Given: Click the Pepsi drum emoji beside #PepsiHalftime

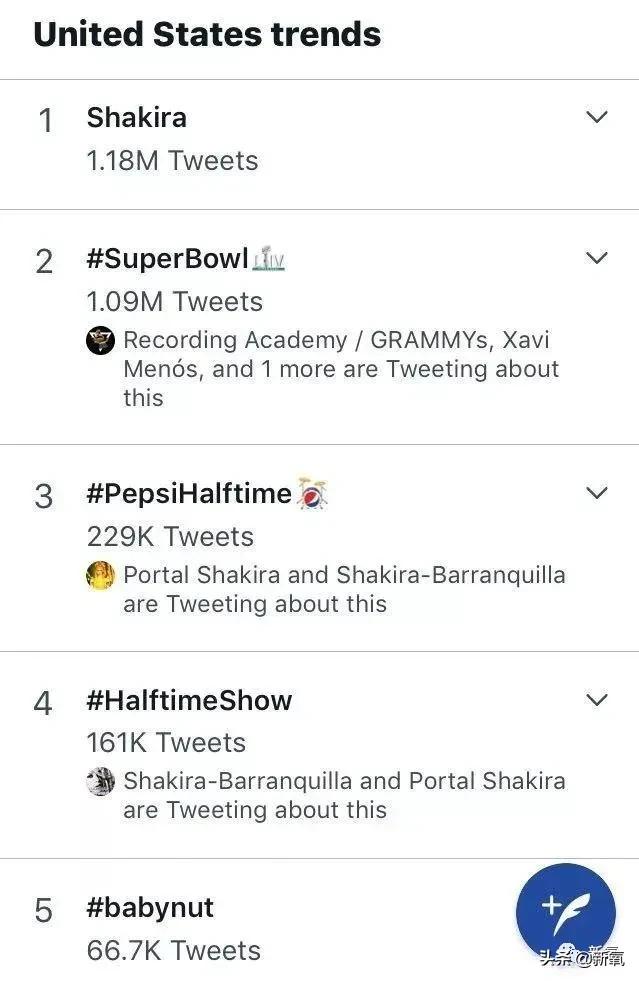Looking at the screenshot, I should click(312, 494).
